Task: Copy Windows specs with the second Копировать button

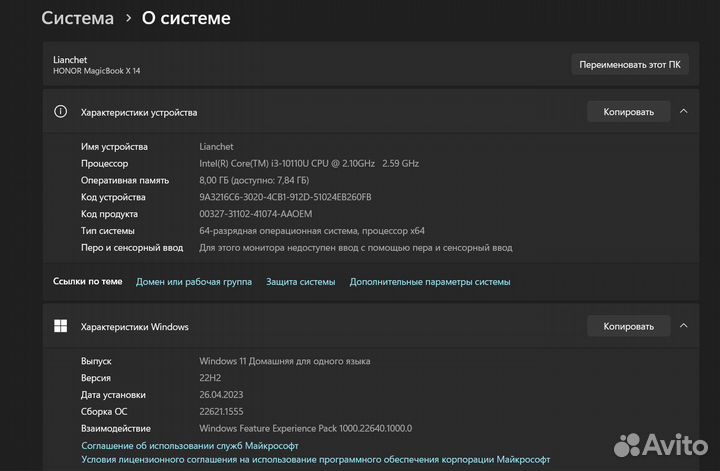Action: [x=628, y=326]
